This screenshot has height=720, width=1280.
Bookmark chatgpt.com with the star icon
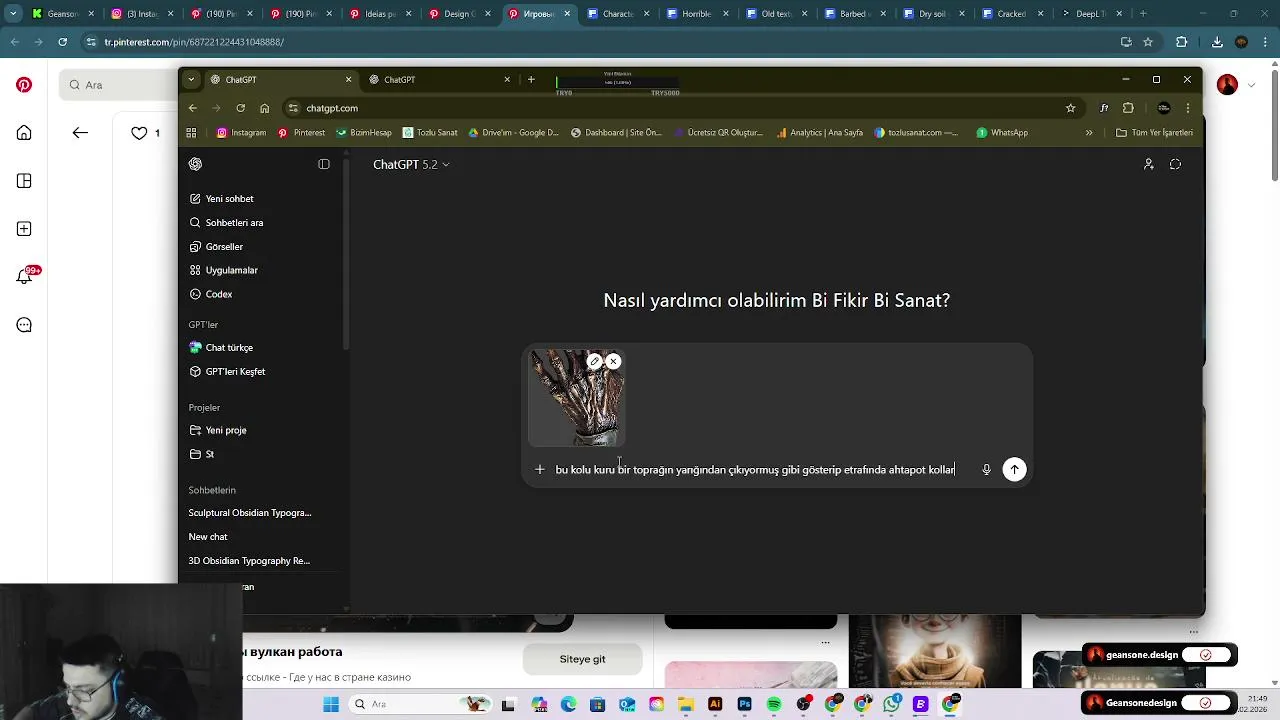point(1070,108)
